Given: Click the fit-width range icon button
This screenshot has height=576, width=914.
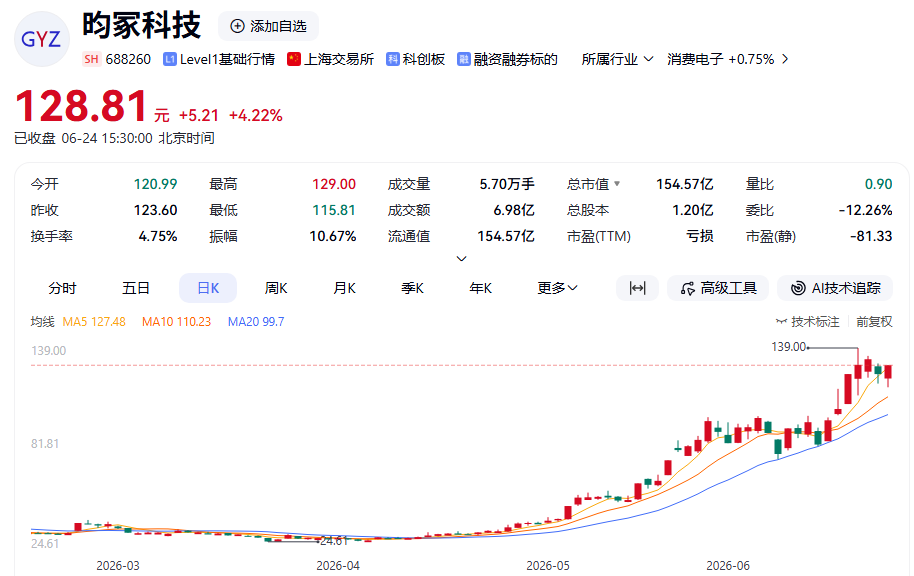Looking at the screenshot, I should click(638, 288).
